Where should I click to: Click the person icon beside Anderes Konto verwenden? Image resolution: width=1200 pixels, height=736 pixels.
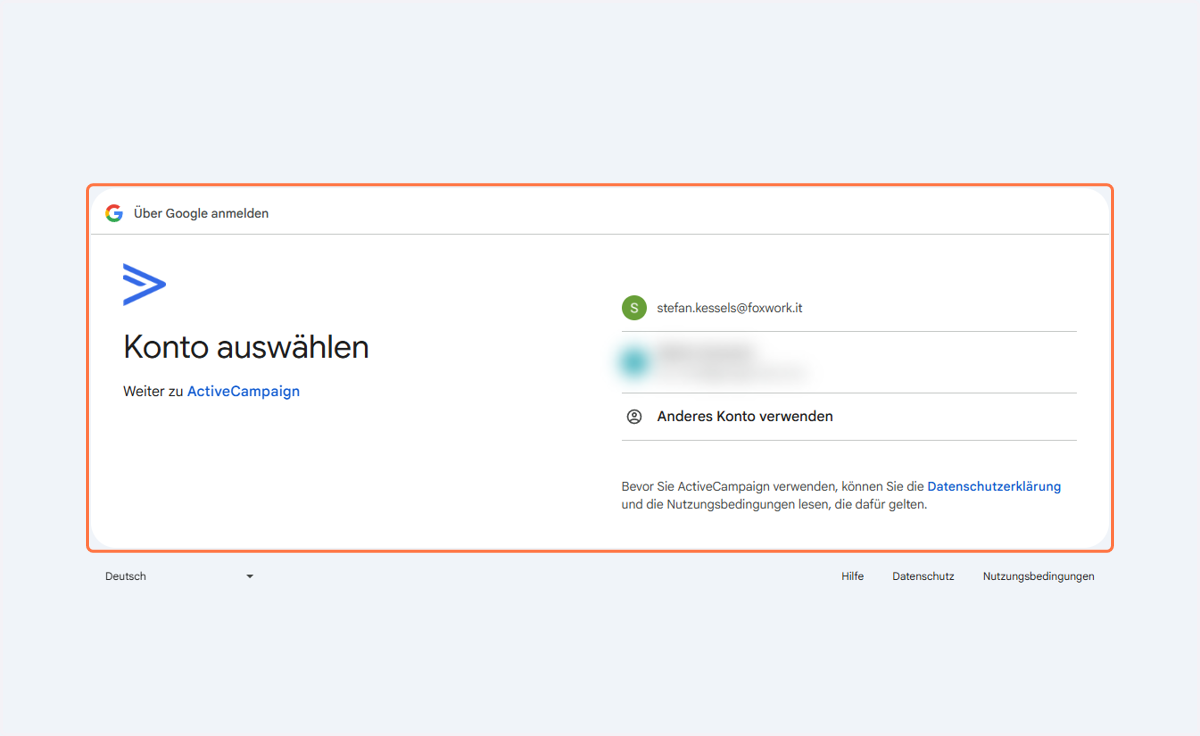[634, 416]
